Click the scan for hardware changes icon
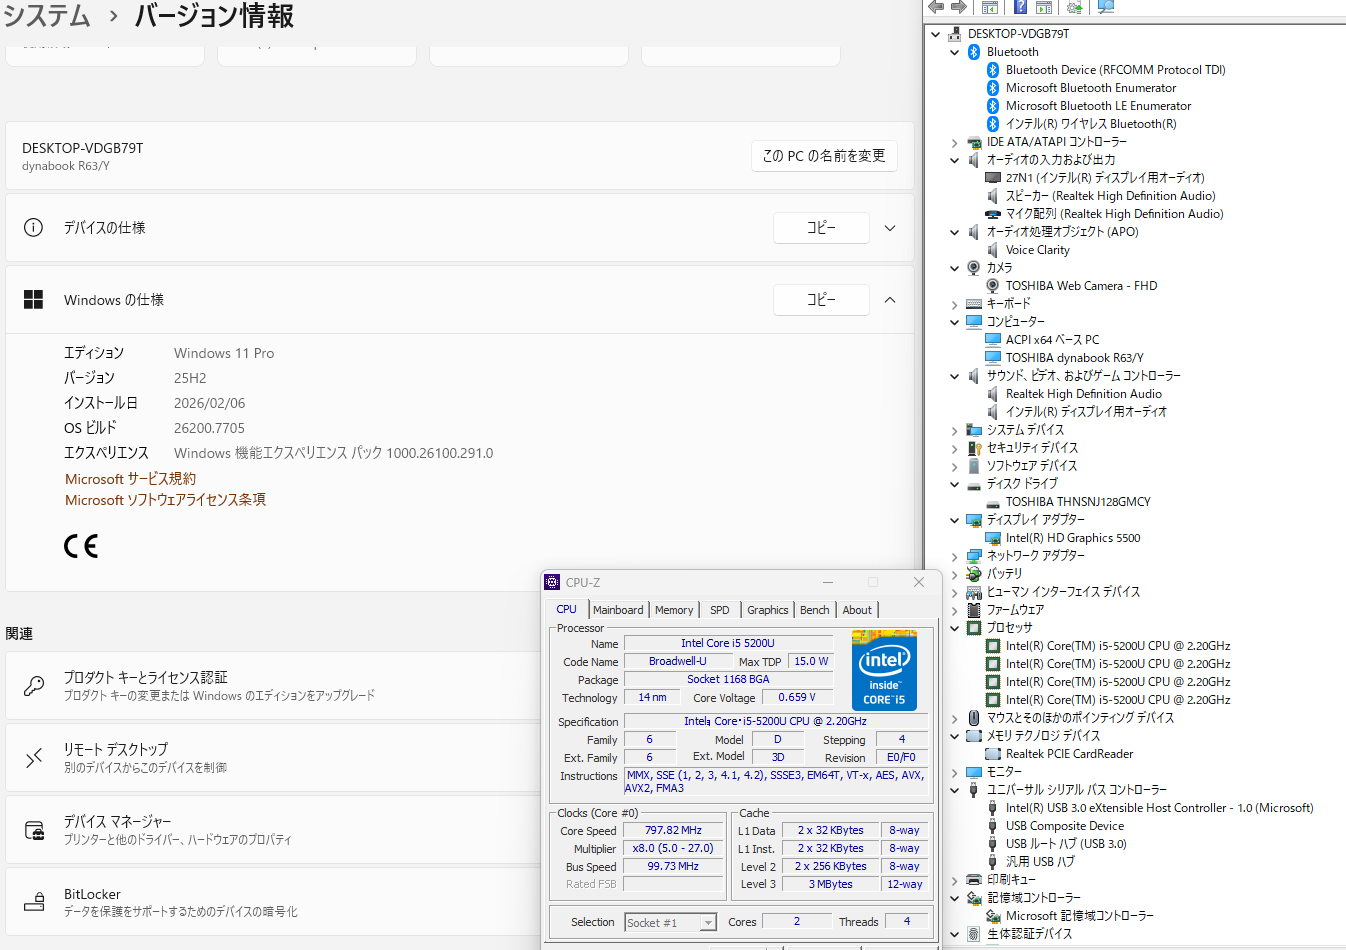The image size is (1346, 950). [x=1106, y=7]
